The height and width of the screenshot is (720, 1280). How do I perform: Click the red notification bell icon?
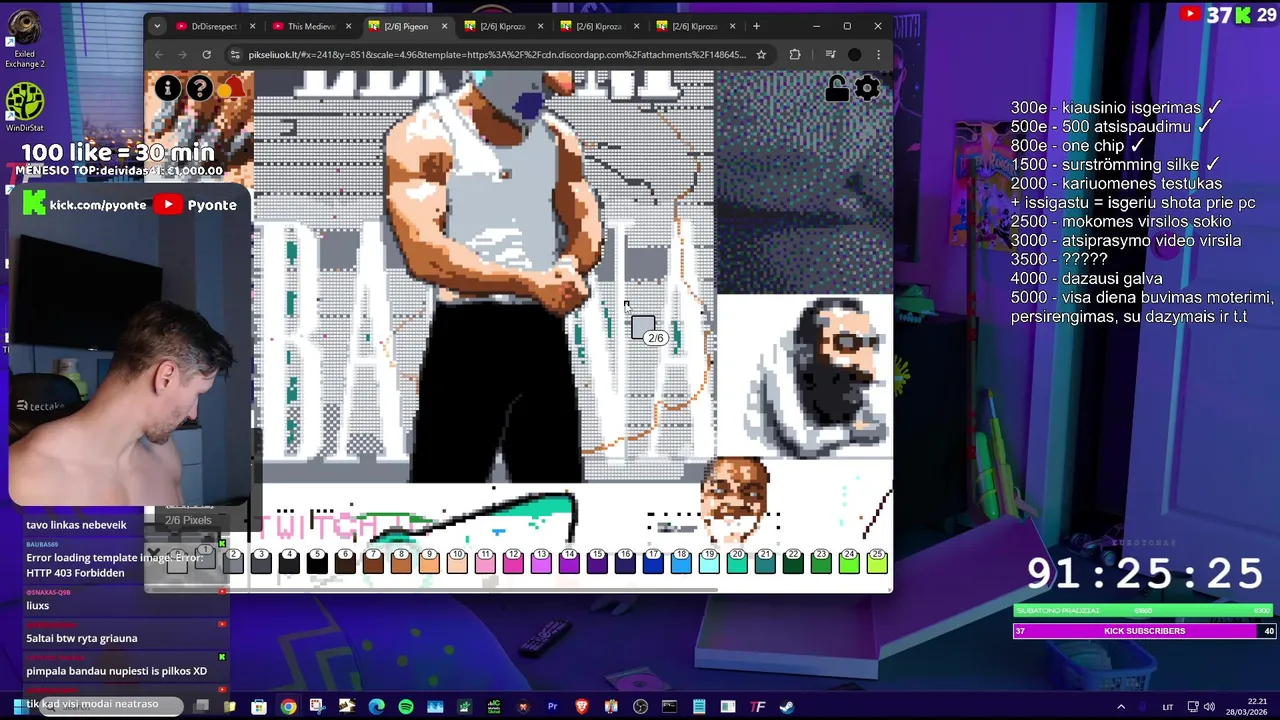point(232,88)
